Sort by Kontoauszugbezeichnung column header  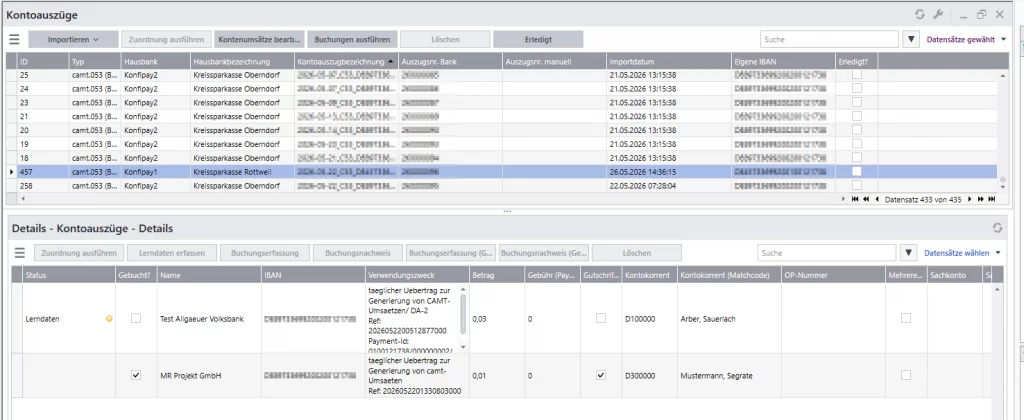346,61
